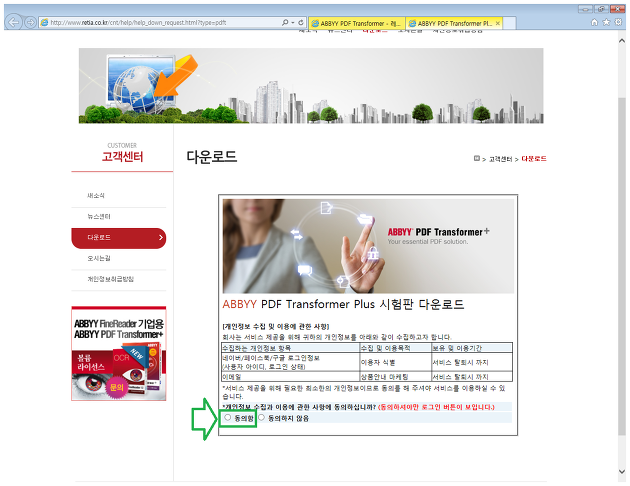Open 오시는길 in the sidebar menu
This screenshot has height=486, width=630.
pos(99,258)
